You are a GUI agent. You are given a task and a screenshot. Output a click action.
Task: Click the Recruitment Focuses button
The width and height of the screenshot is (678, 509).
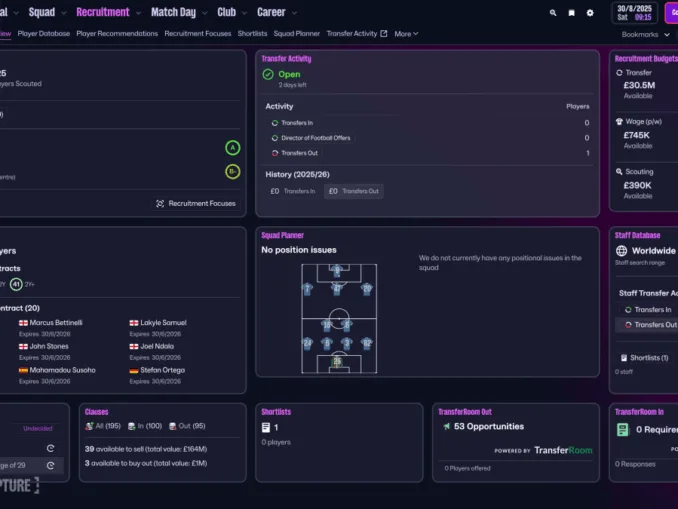196,203
